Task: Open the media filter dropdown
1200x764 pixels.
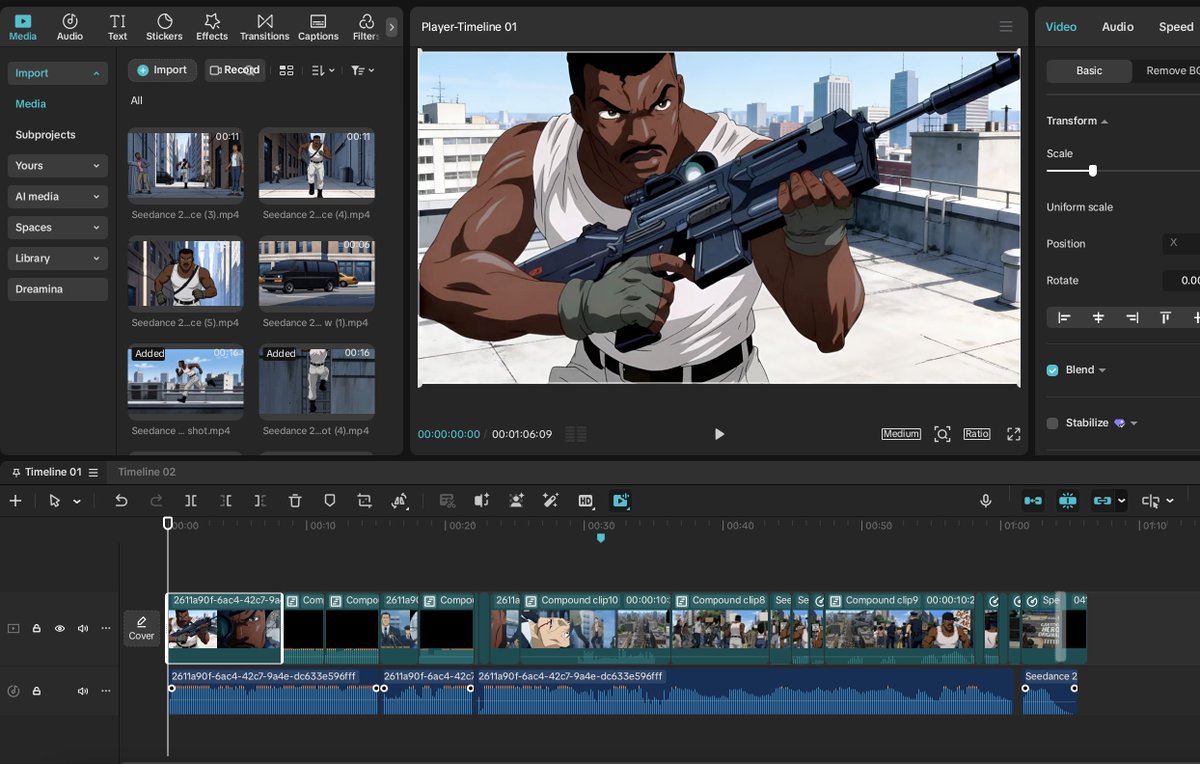Action: [x=362, y=70]
